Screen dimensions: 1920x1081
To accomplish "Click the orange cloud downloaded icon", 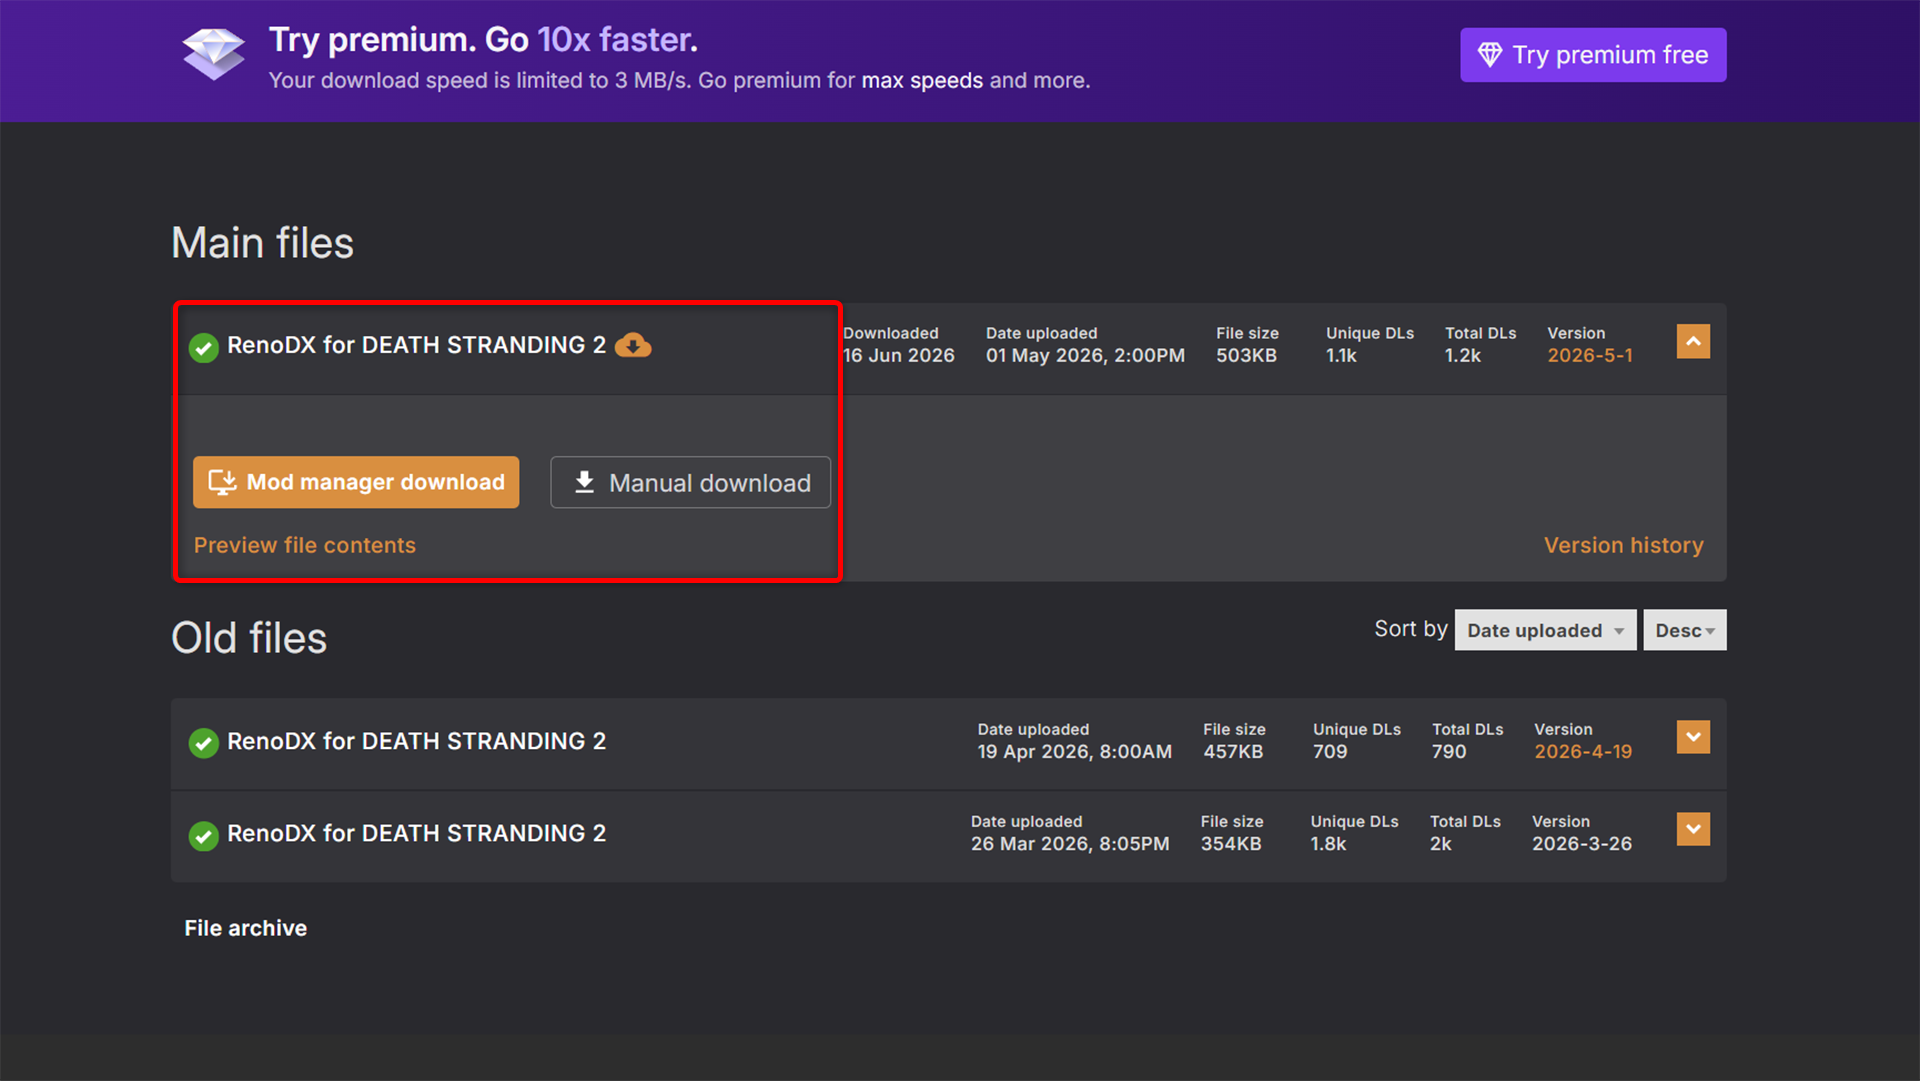I will pyautogui.click(x=633, y=346).
